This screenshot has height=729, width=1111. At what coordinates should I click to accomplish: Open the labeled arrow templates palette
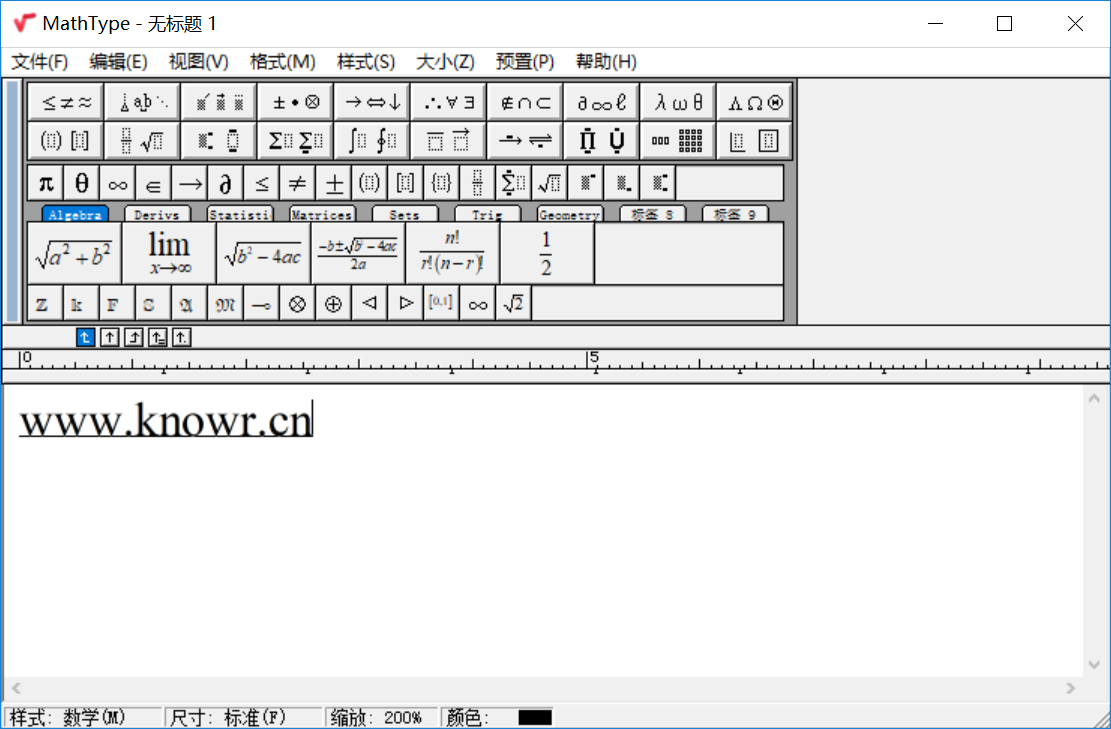[525, 140]
